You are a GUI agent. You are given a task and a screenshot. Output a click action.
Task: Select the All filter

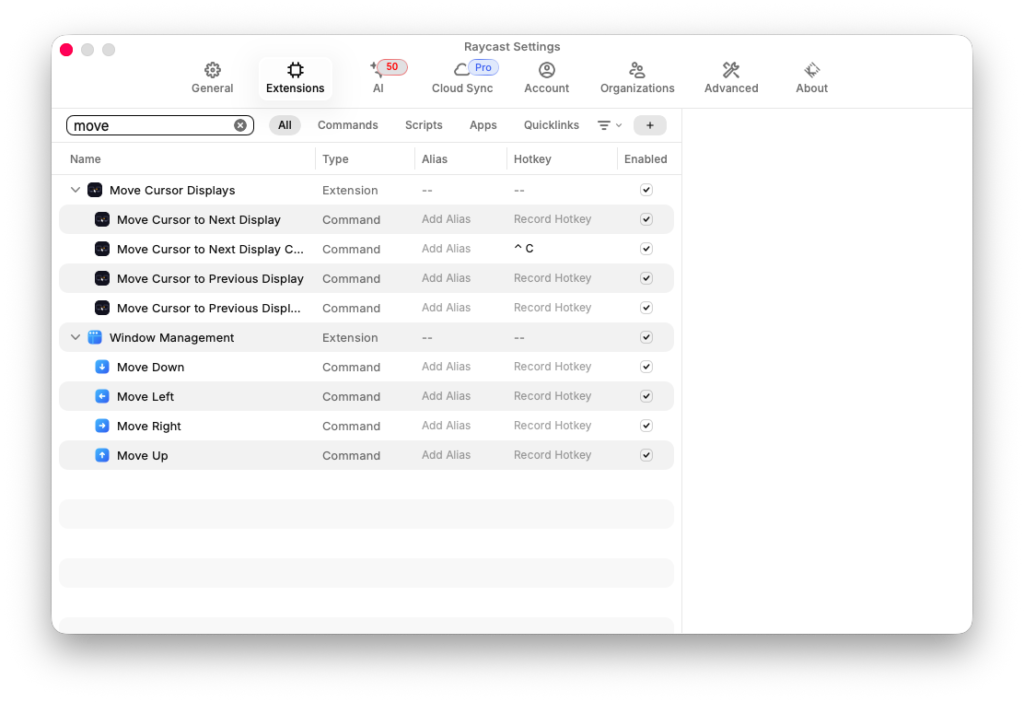click(285, 125)
